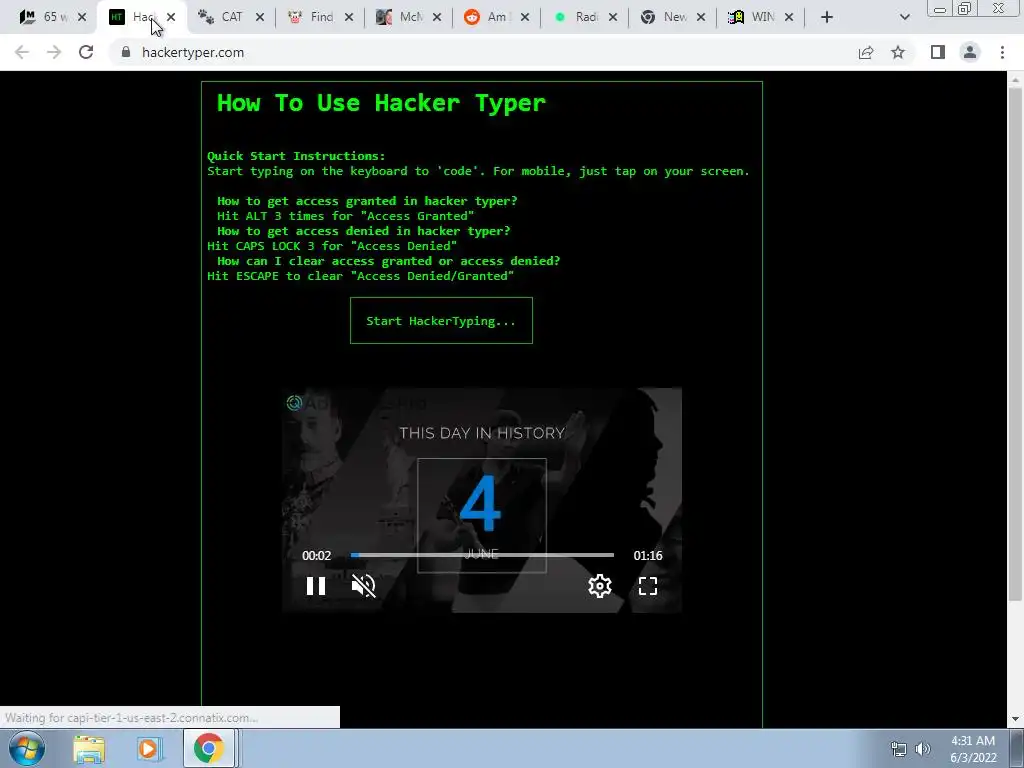Viewport: 1024px width, 768px height.
Task: Bookmark this page with the star
Action: [898, 52]
